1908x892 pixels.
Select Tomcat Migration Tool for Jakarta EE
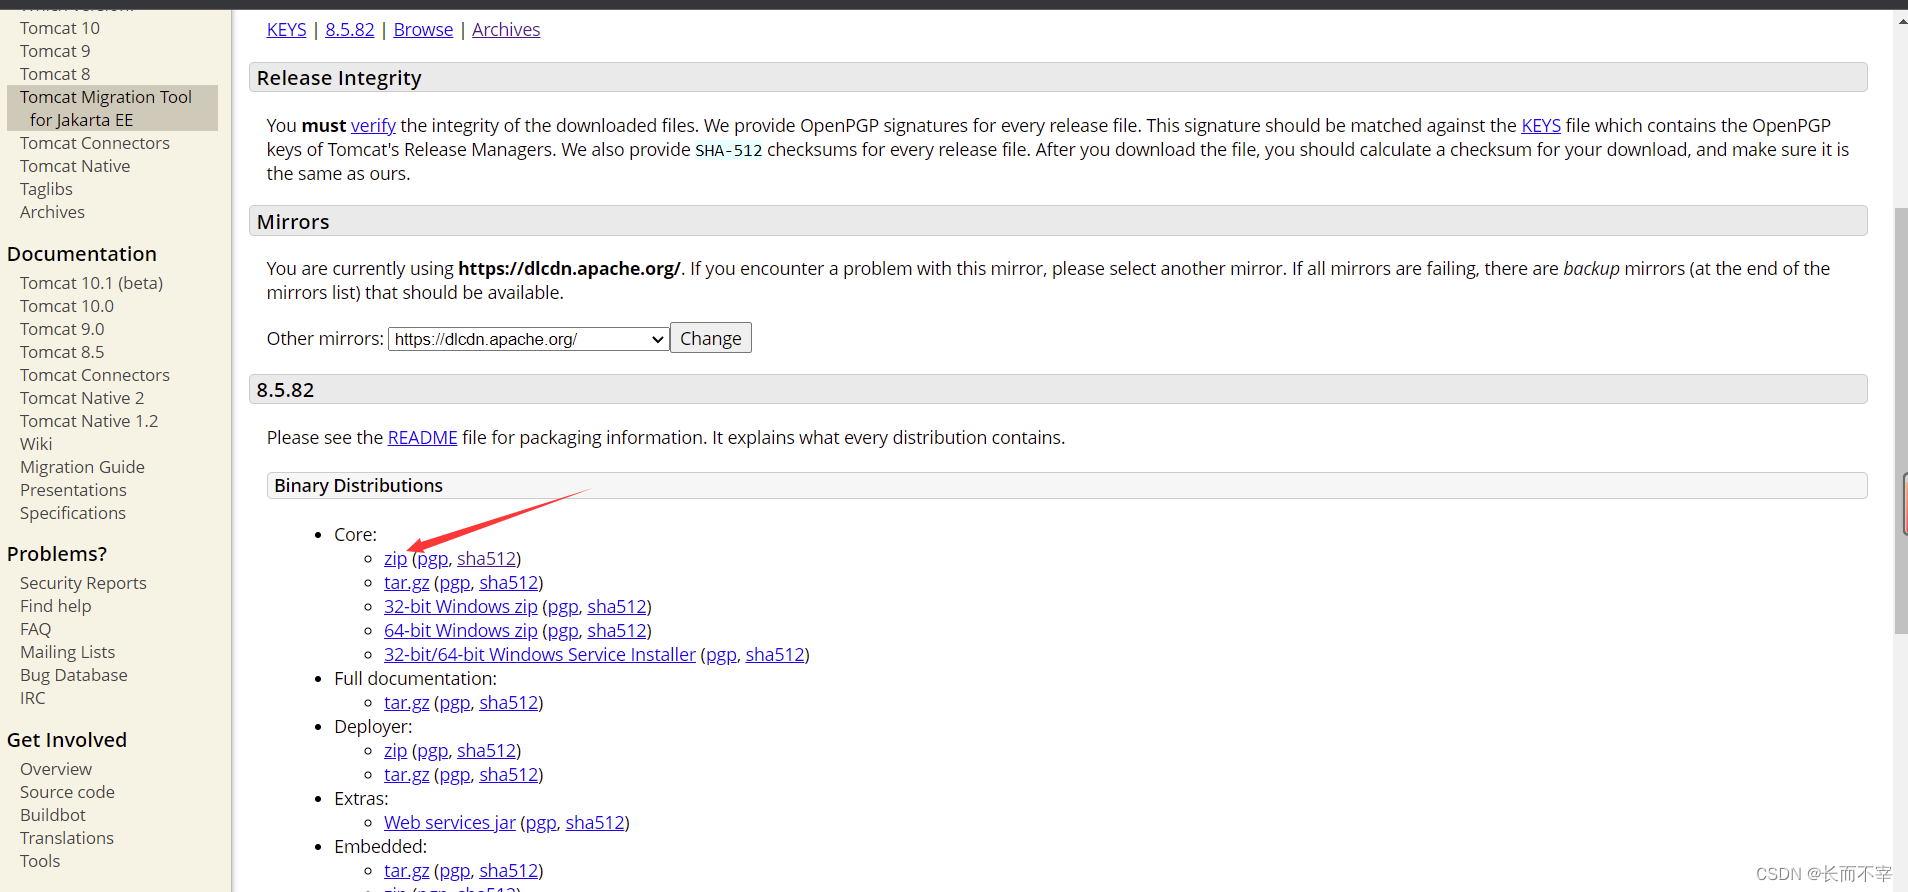coord(112,108)
